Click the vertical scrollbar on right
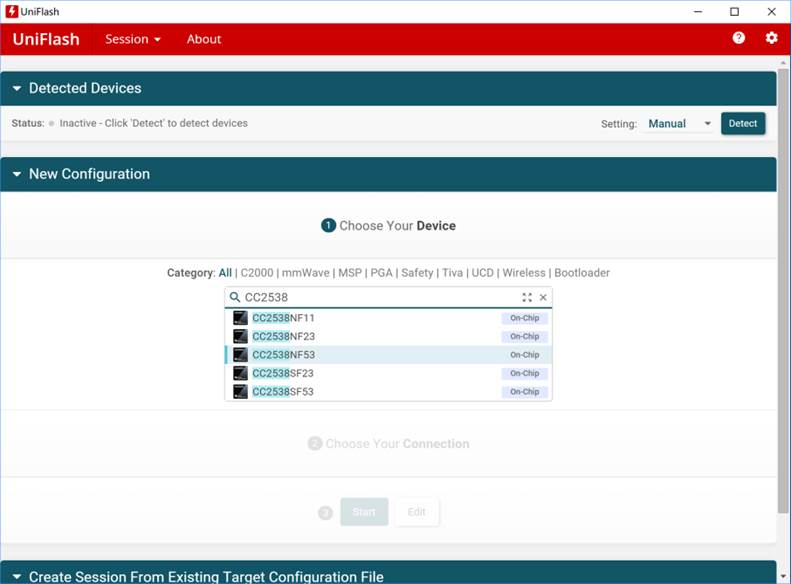Viewport: 791px width, 584px height. click(783, 300)
